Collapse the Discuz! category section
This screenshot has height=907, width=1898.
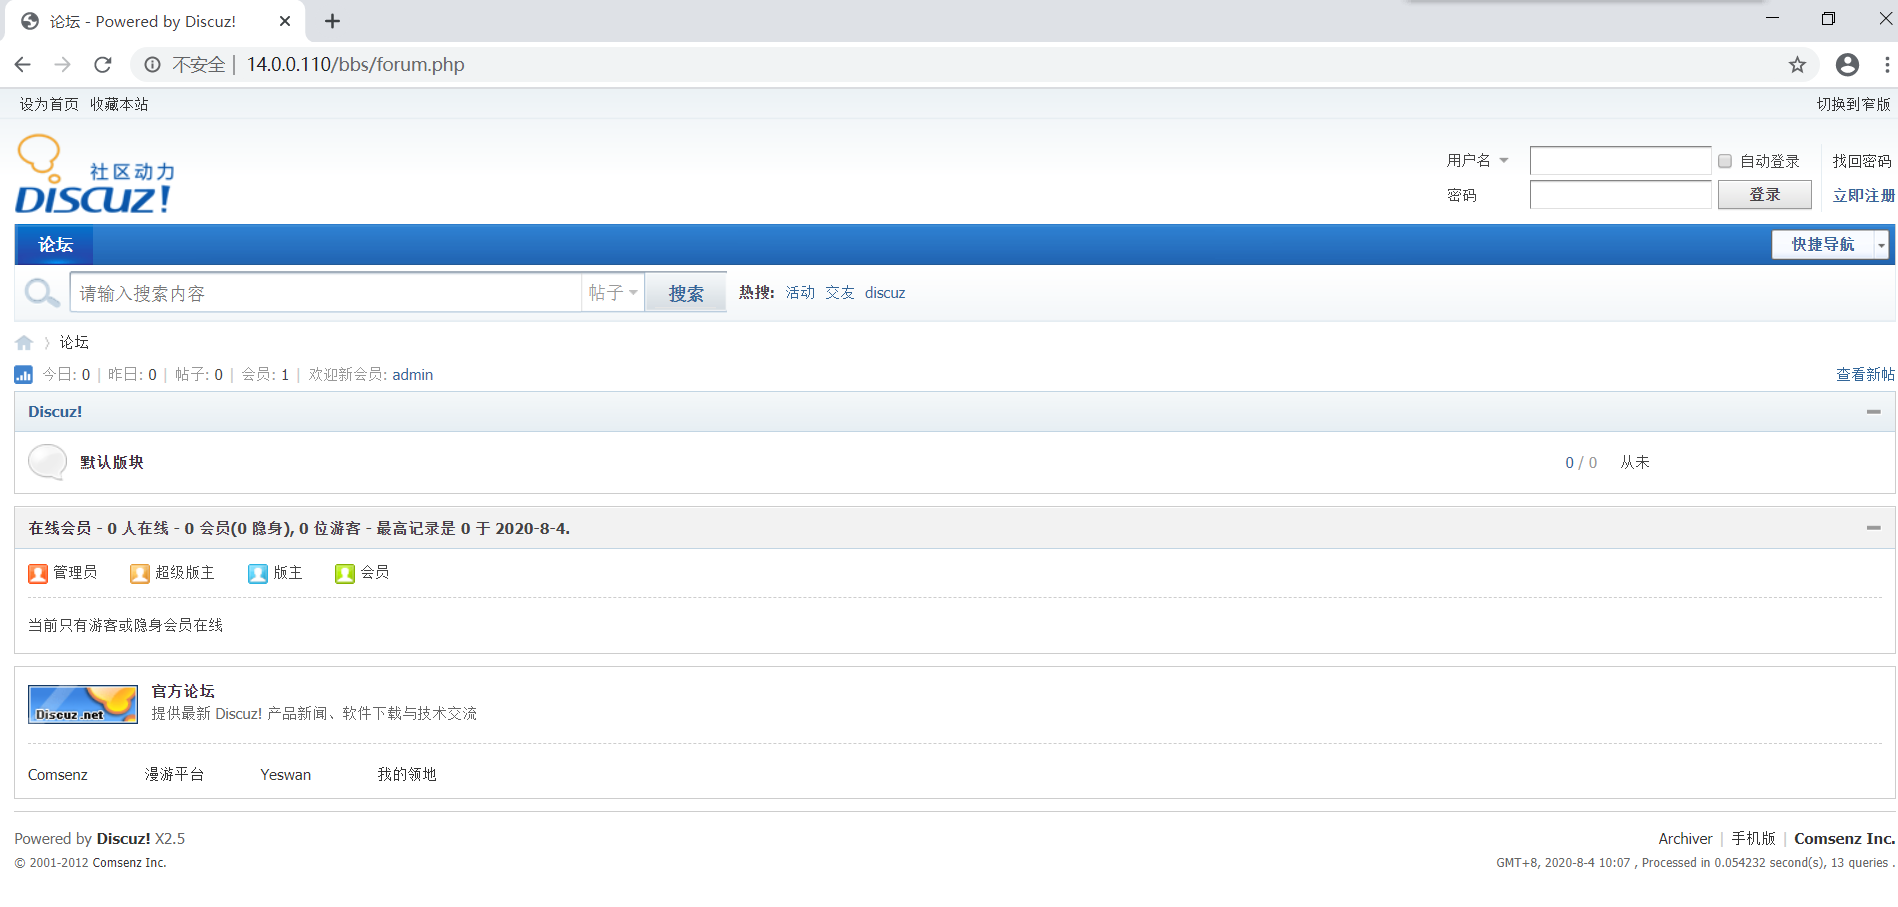[x=1874, y=412]
